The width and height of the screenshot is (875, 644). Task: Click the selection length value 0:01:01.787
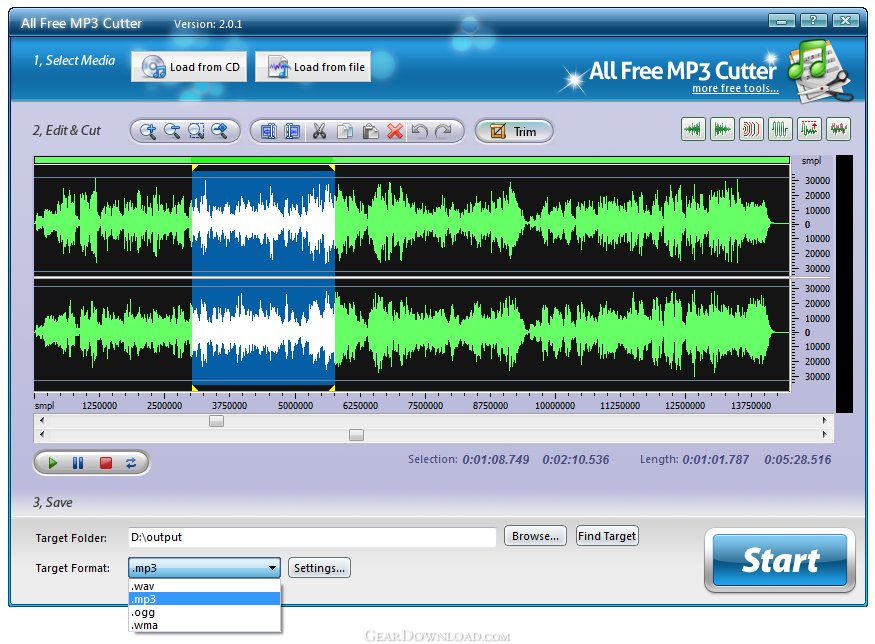pos(715,460)
